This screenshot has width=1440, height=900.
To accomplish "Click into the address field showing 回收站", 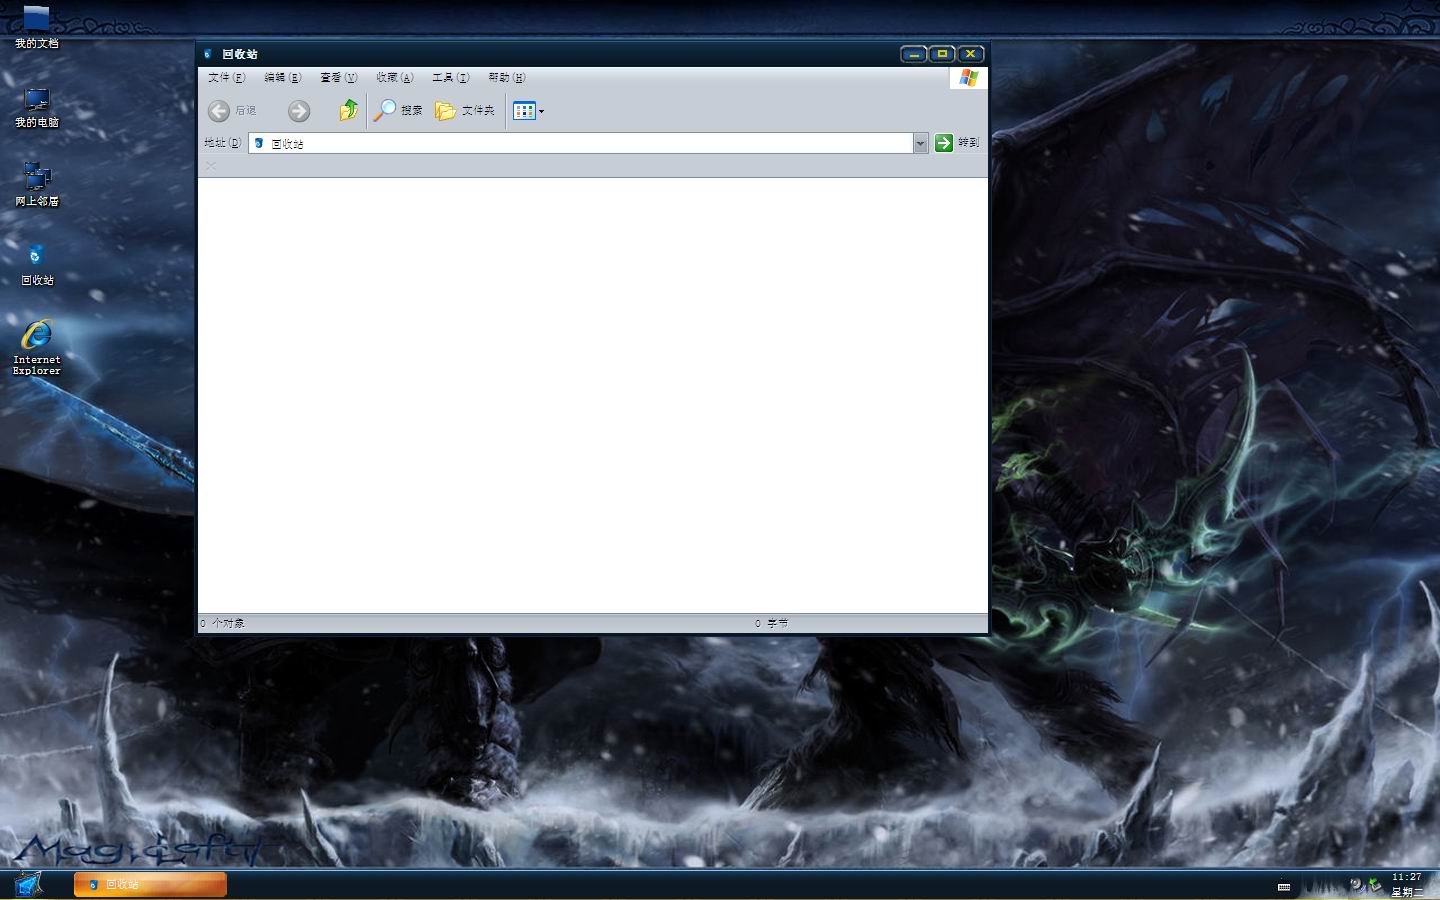I will (x=580, y=143).
